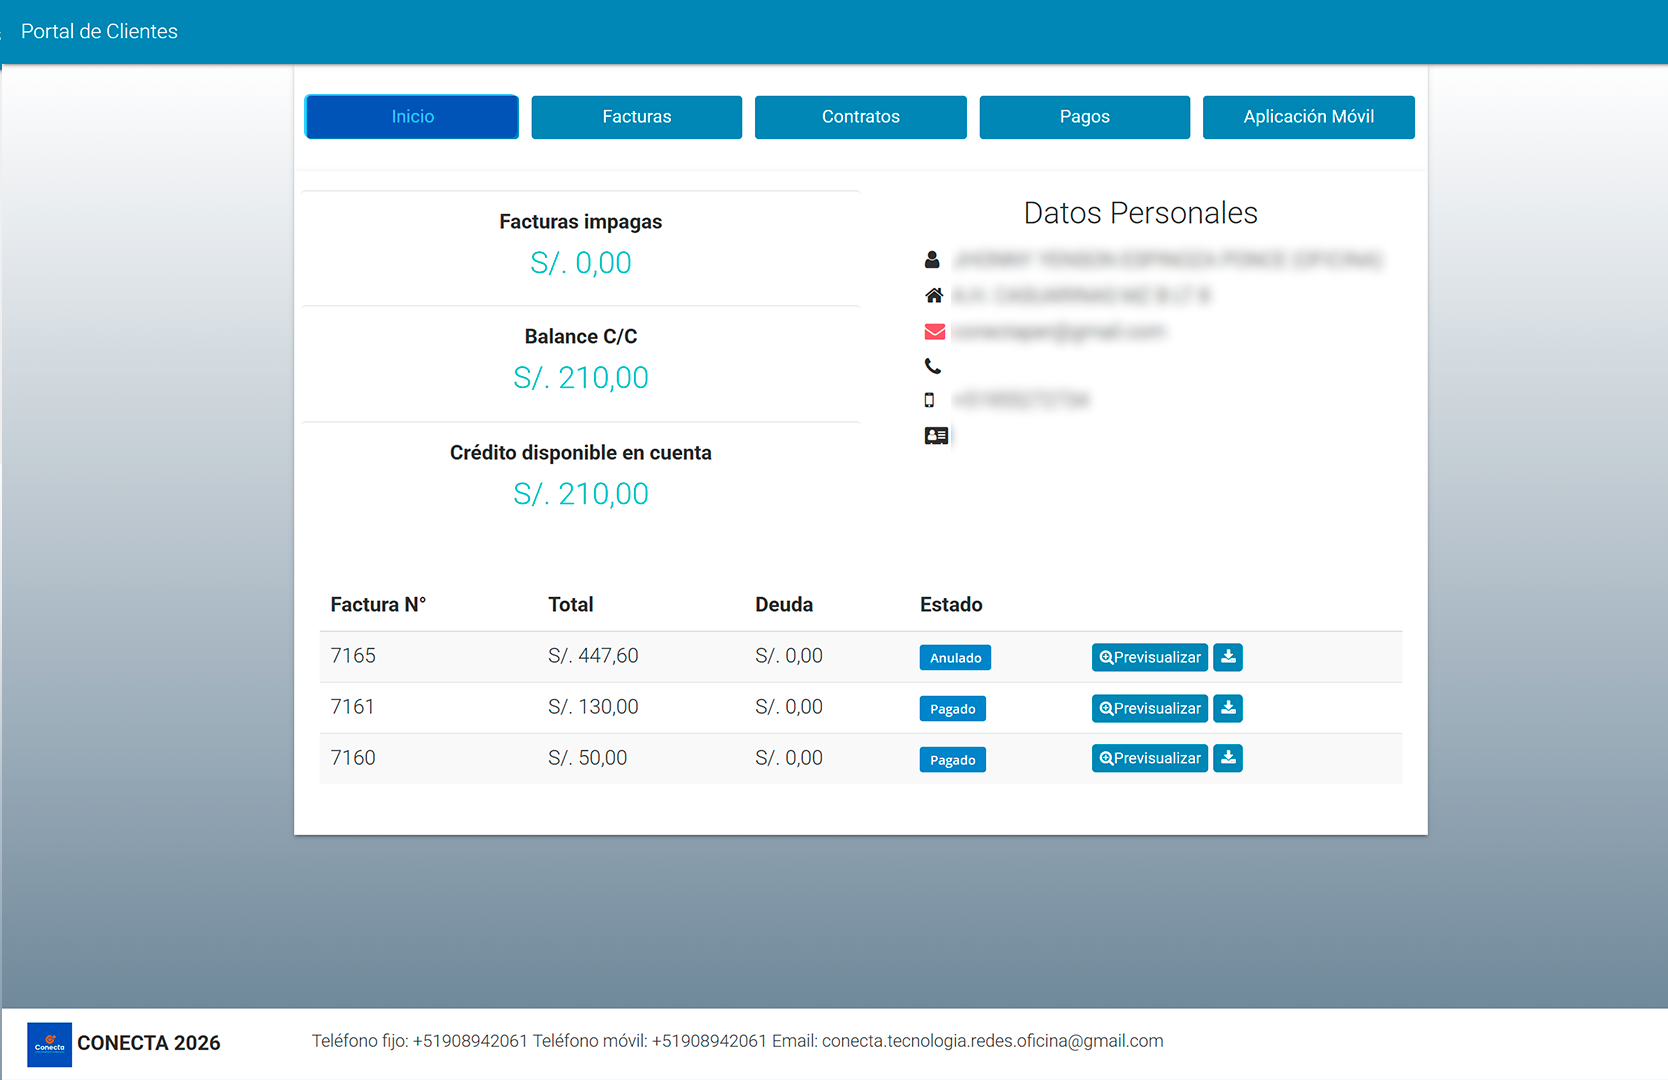Go to the Pagos tab
The image size is (1668, 1080).
tap(1084, 117)
